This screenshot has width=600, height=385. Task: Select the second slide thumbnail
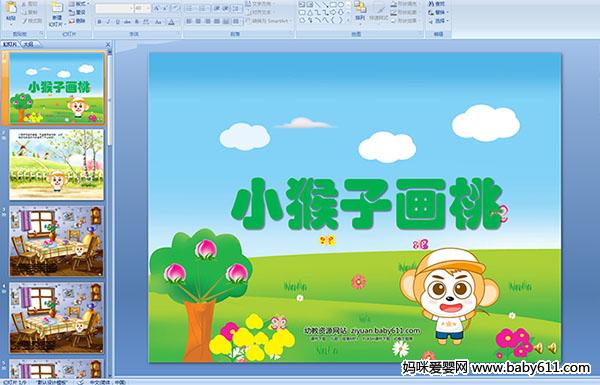56,164
